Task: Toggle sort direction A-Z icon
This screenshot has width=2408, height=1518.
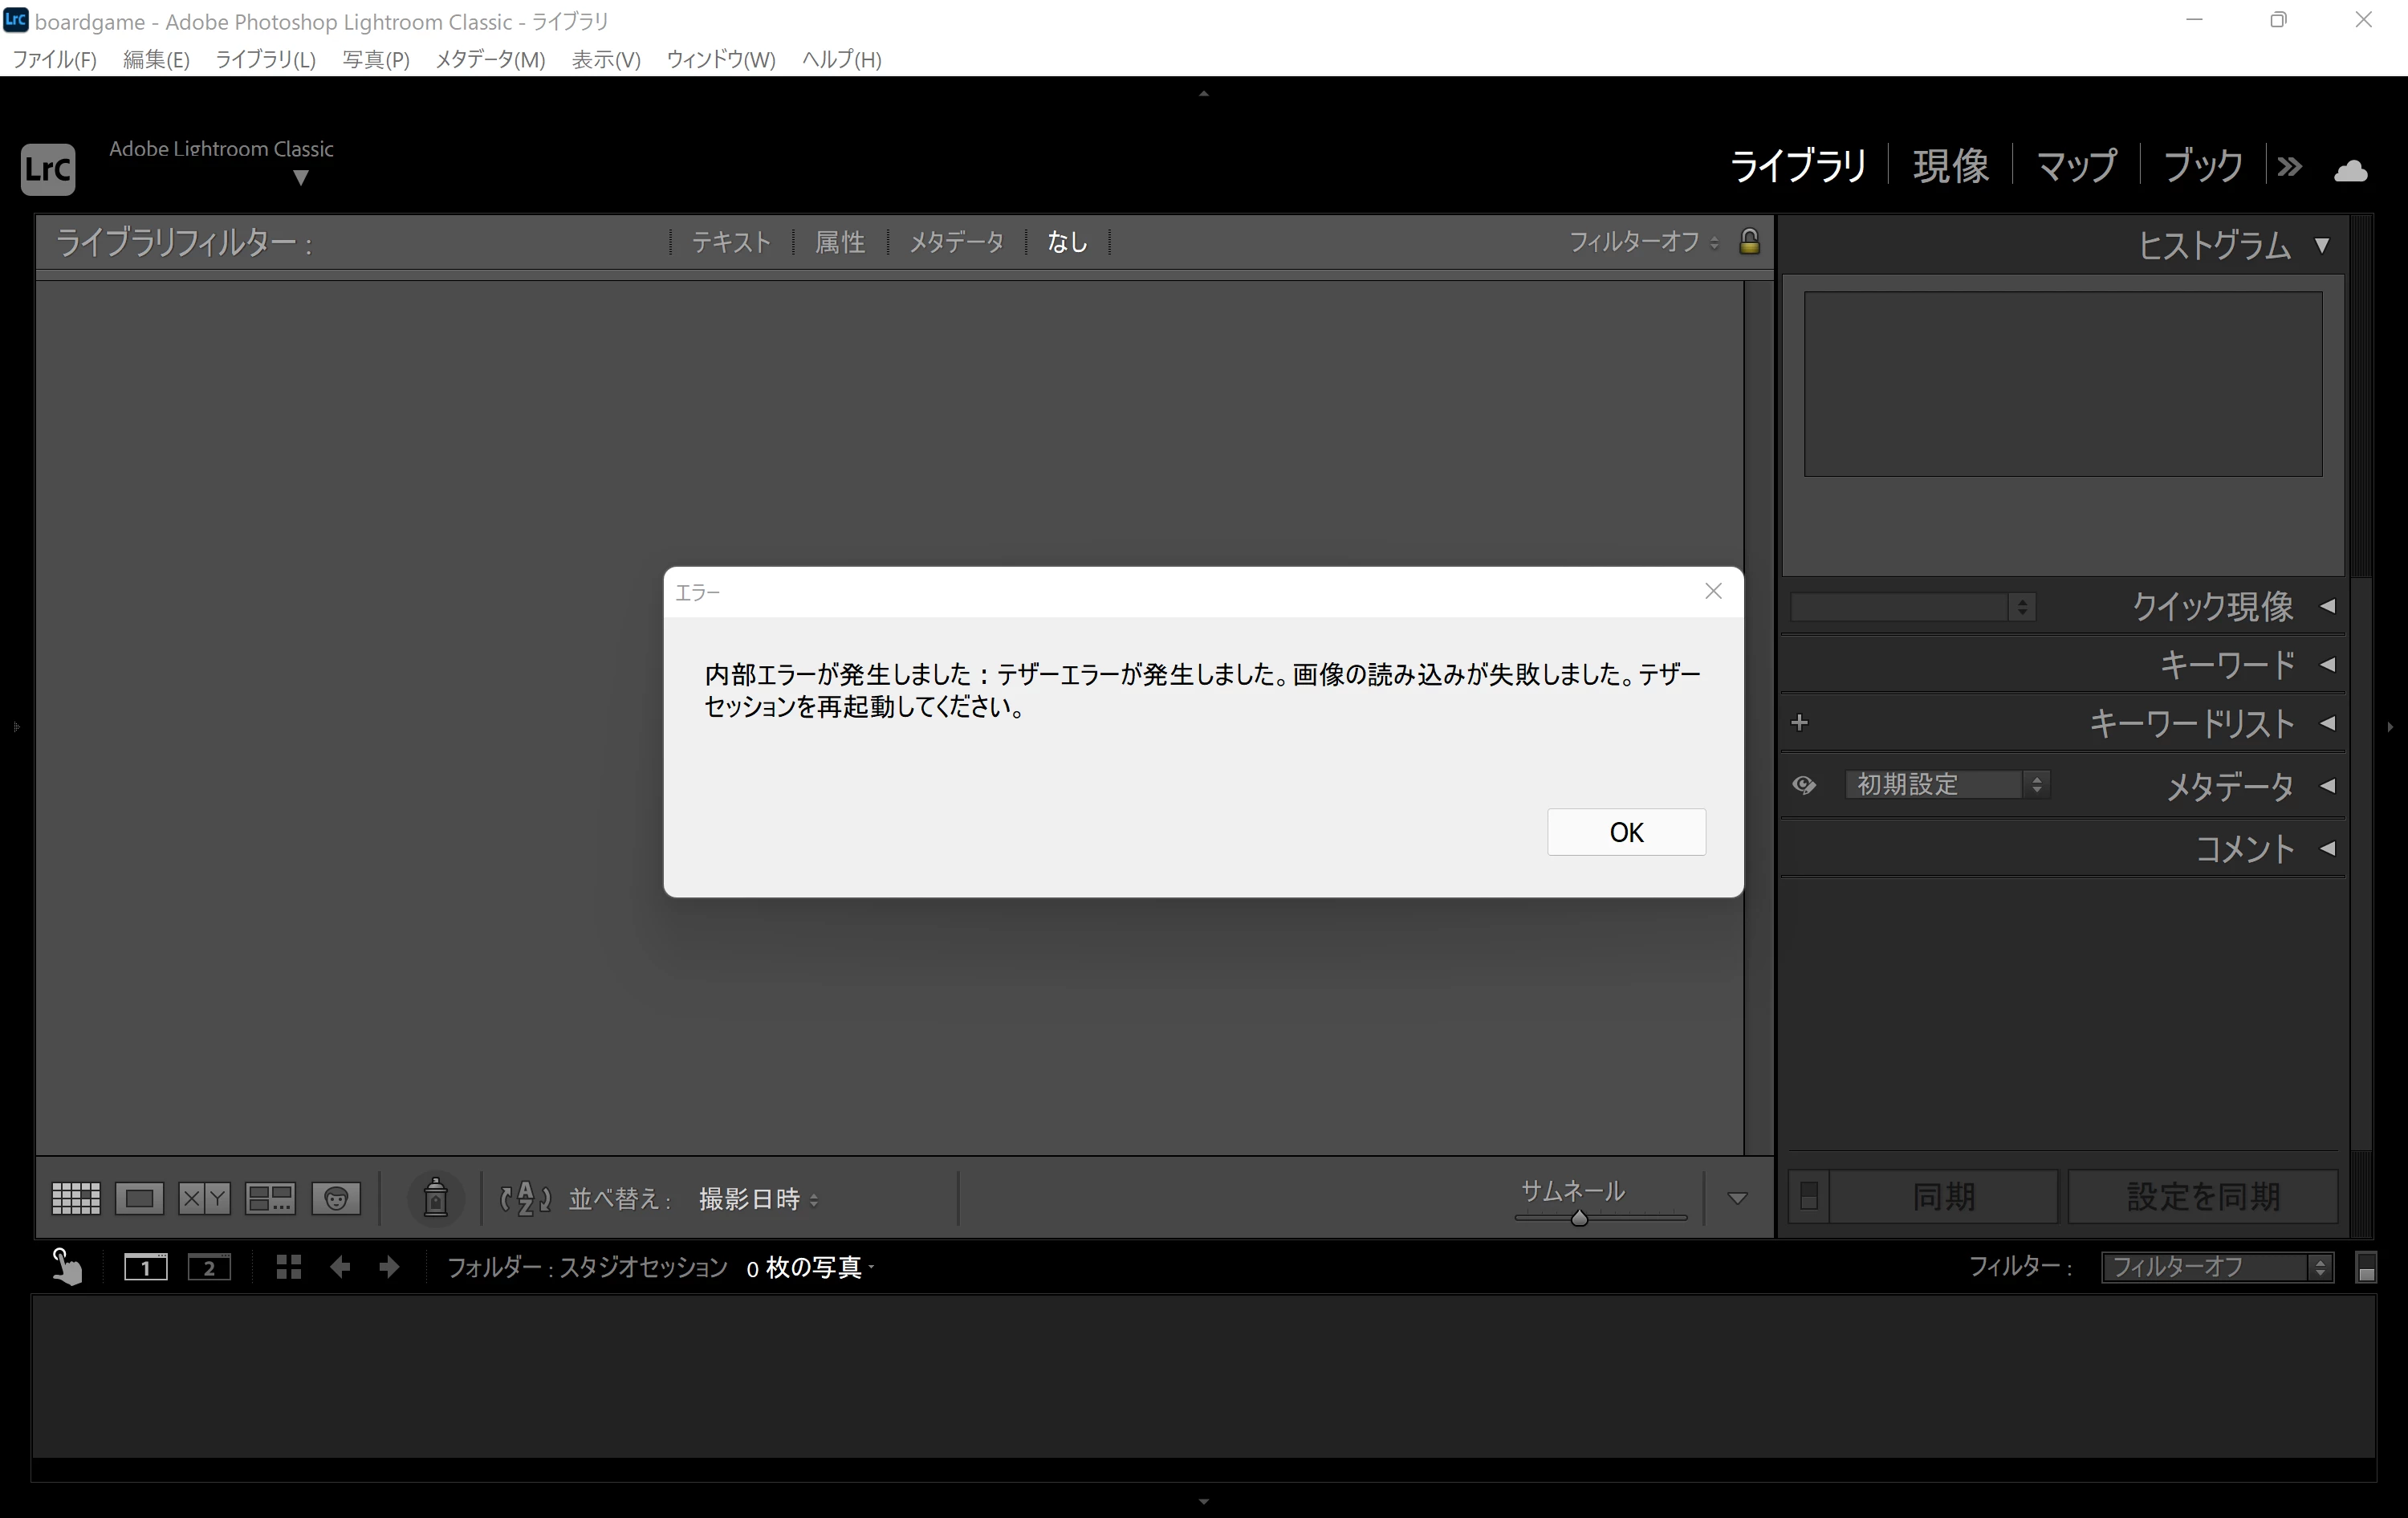Action: pyautogui.click(x=525, y=1198)
